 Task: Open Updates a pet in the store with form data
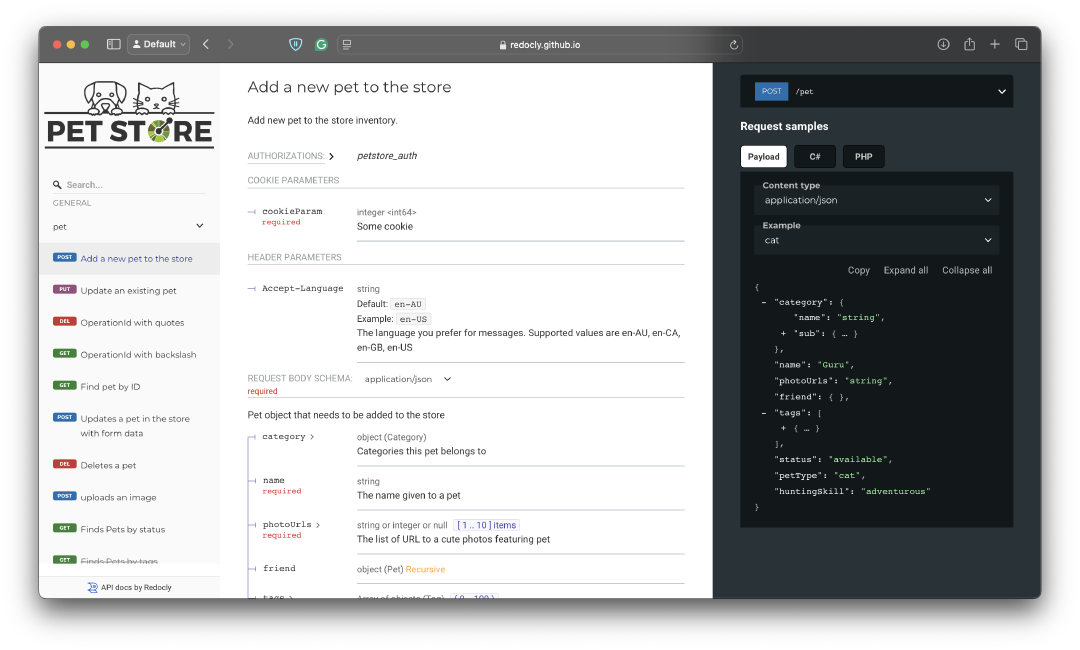pyautogui.click(x=129, y=426)
